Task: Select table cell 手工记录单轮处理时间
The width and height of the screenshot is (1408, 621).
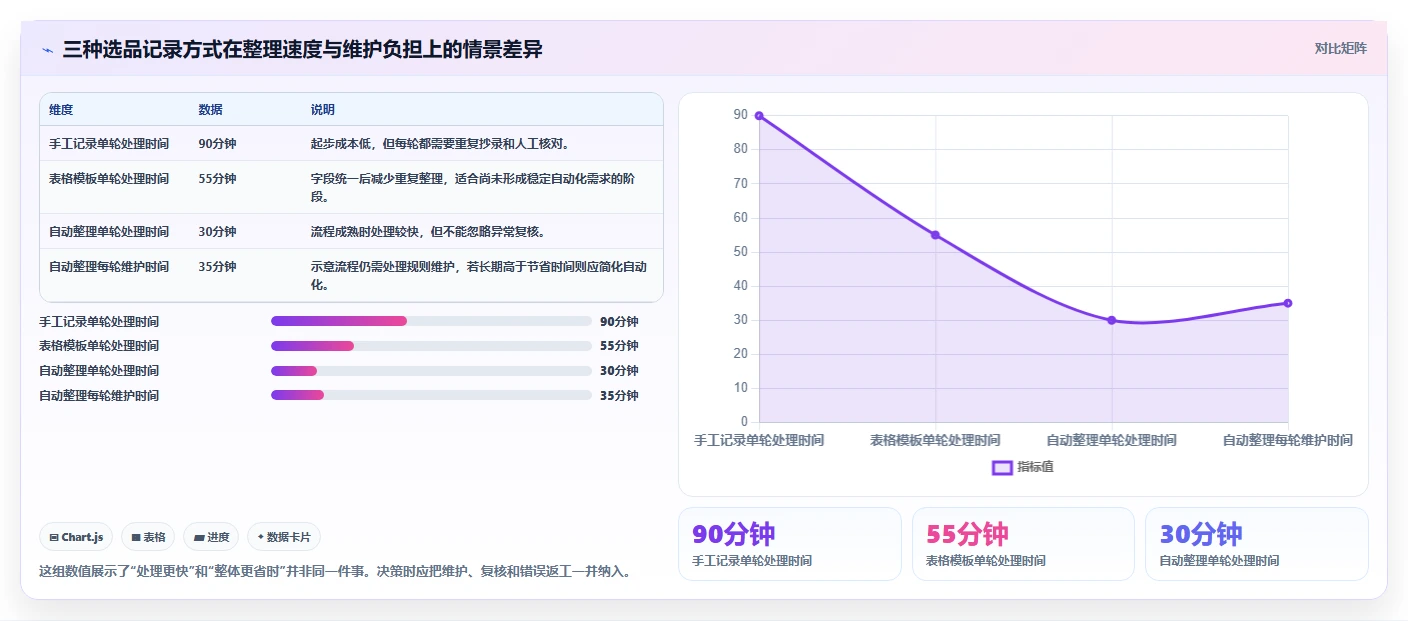Action: 109,144
